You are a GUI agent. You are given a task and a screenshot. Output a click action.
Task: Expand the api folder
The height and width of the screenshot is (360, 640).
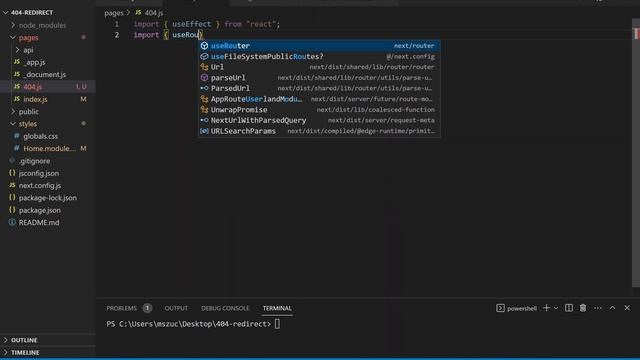17,50
